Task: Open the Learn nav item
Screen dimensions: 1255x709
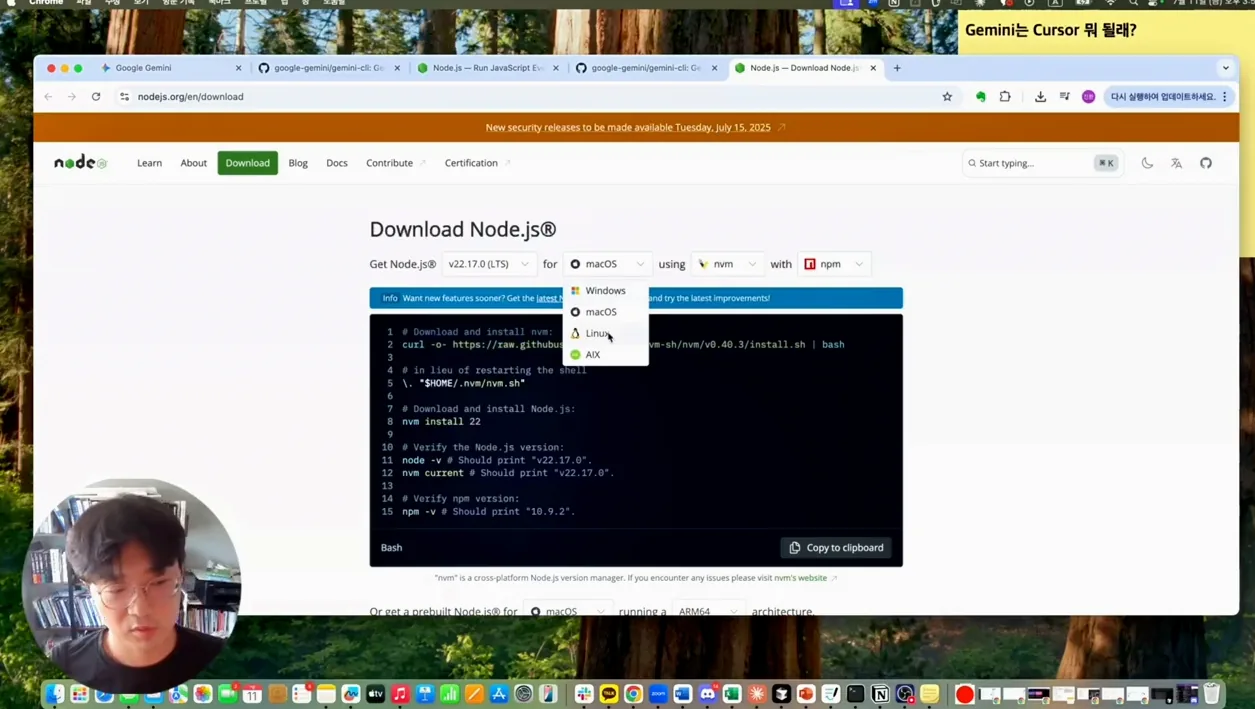Action: (149, 163)
